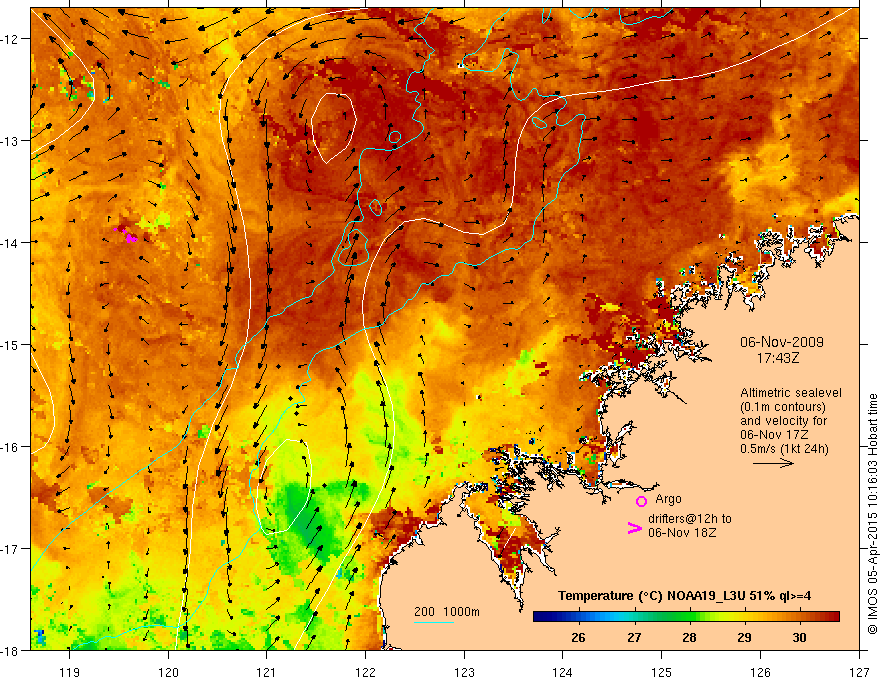Screen dimensions: 880x680
Task: Click the magenta Argo circle symbol
Action: coord(641,501)
